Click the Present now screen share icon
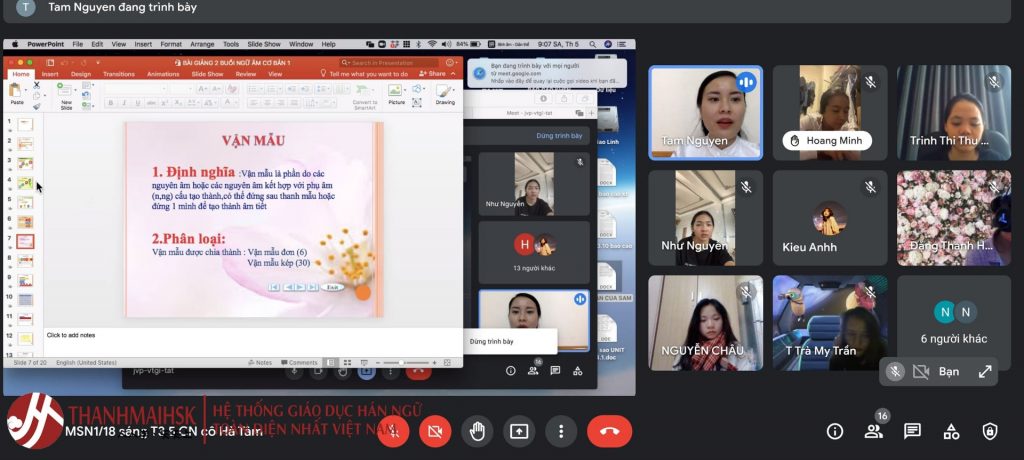This screenshot has width=1024, height=460. (519, 431)
